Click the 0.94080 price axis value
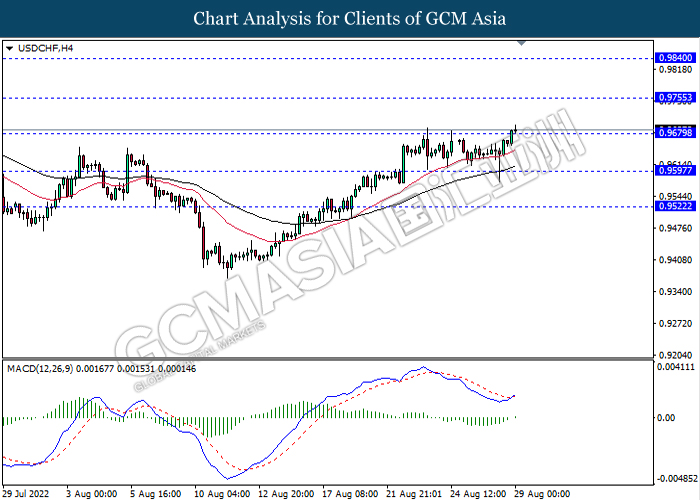This screenshot has width=700, height=500. 675,260
